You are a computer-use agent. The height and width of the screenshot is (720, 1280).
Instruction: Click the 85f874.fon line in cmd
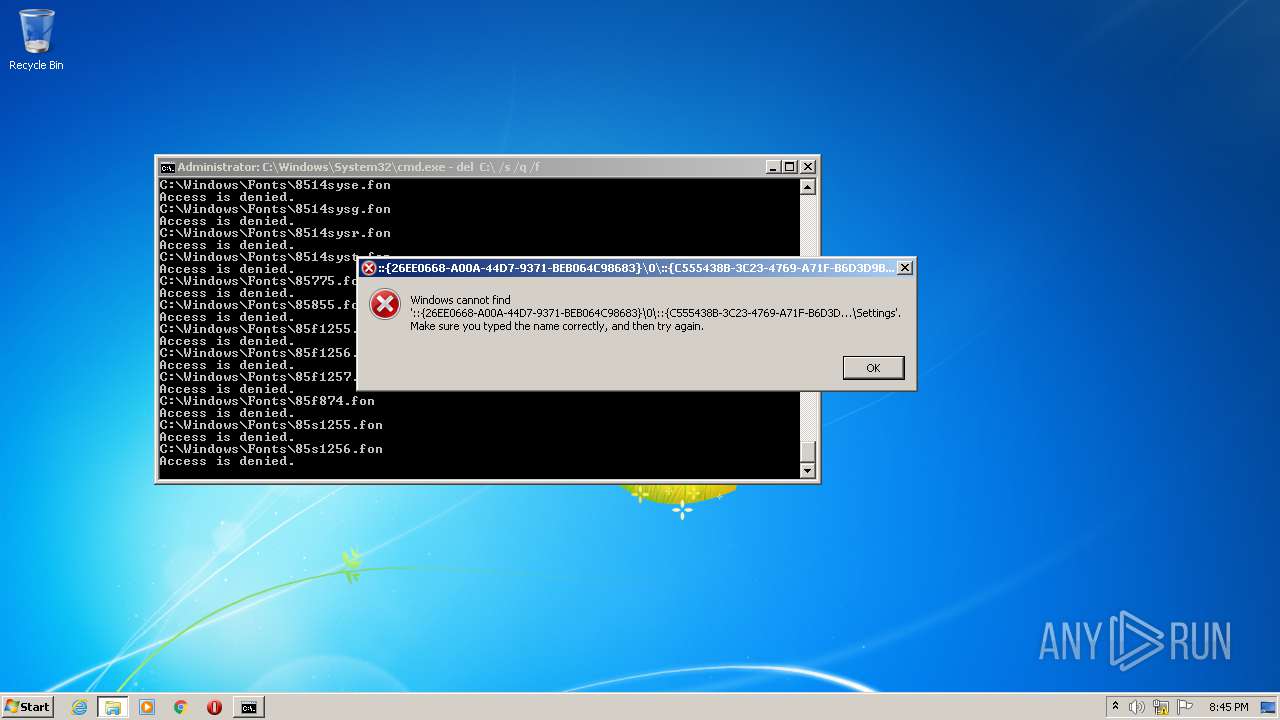coord(267,401)
